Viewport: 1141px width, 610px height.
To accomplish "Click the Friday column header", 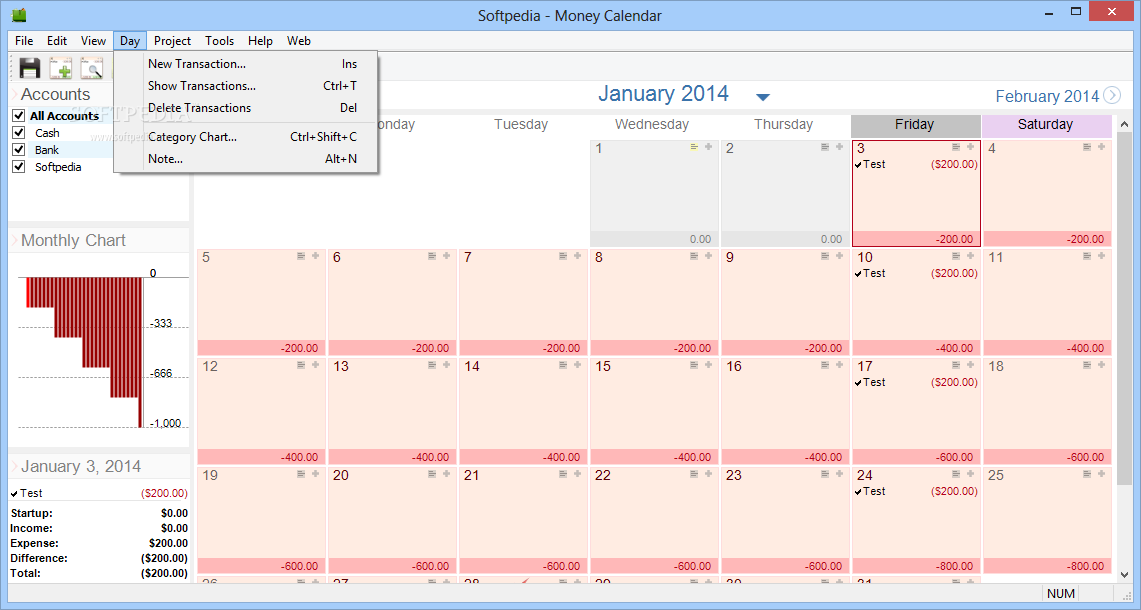I will (x=915, y=125).
